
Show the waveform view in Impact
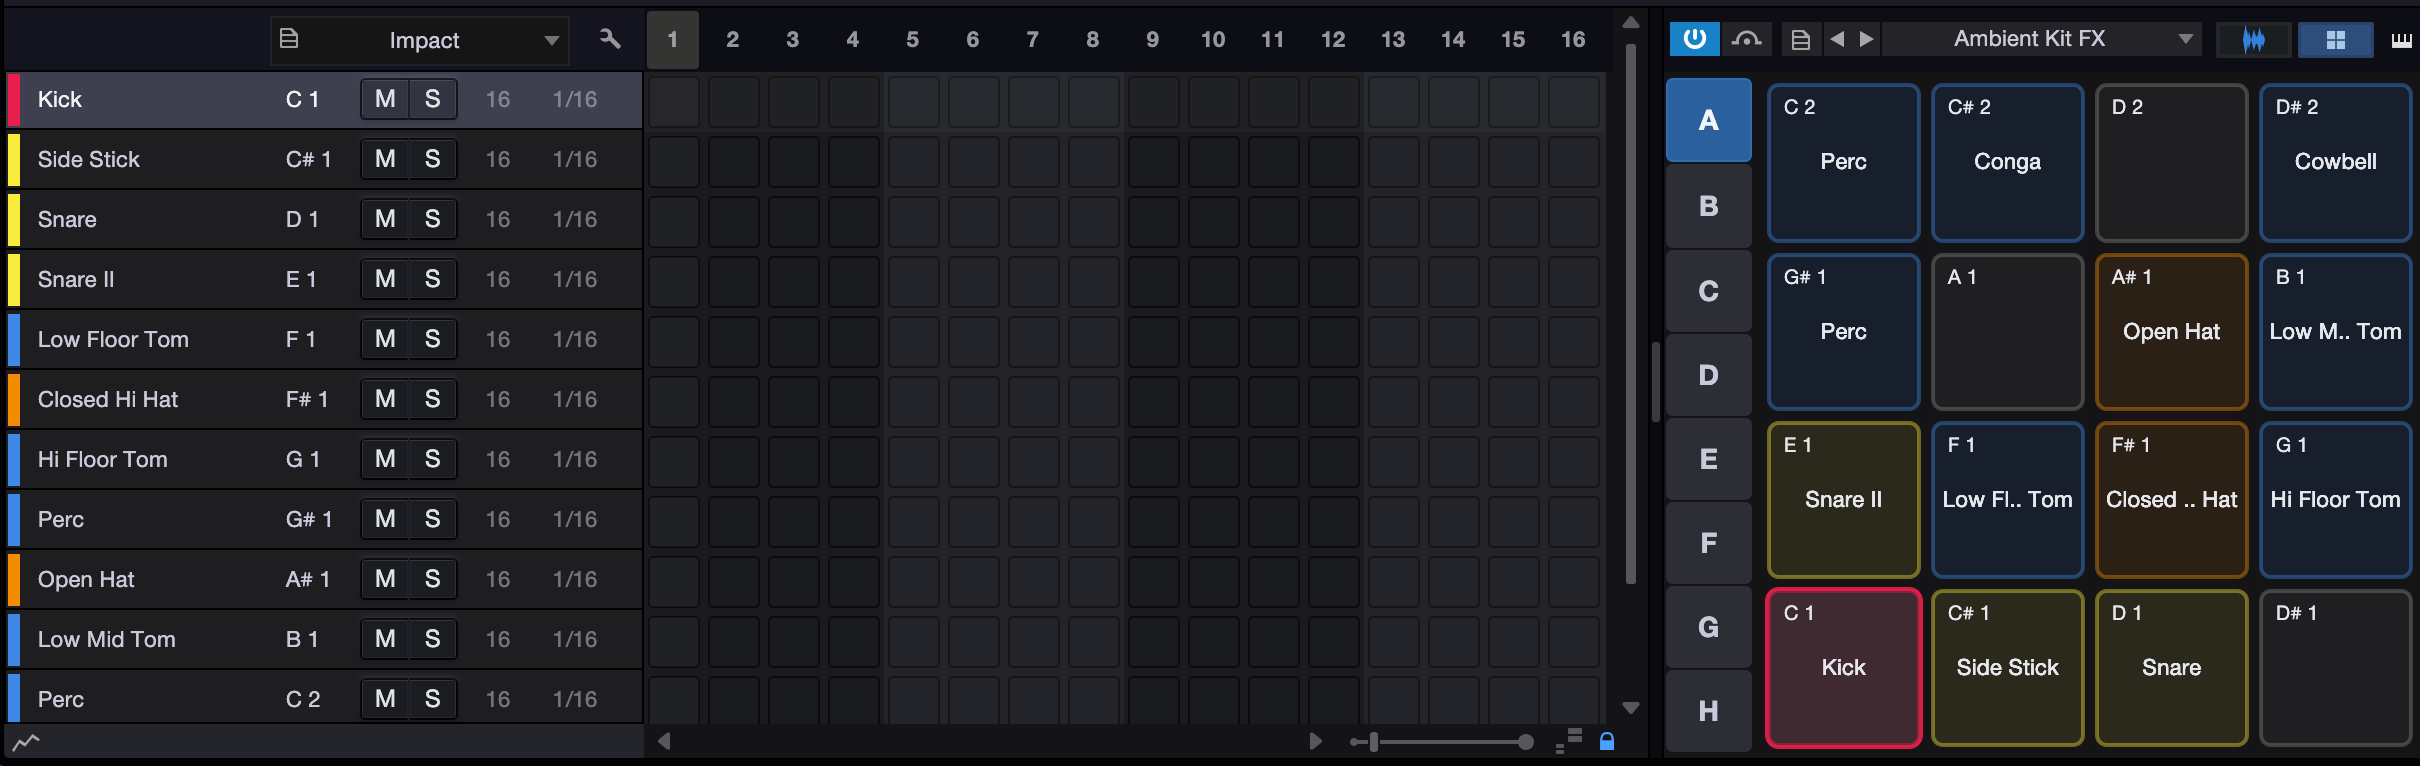[2253, 40]
